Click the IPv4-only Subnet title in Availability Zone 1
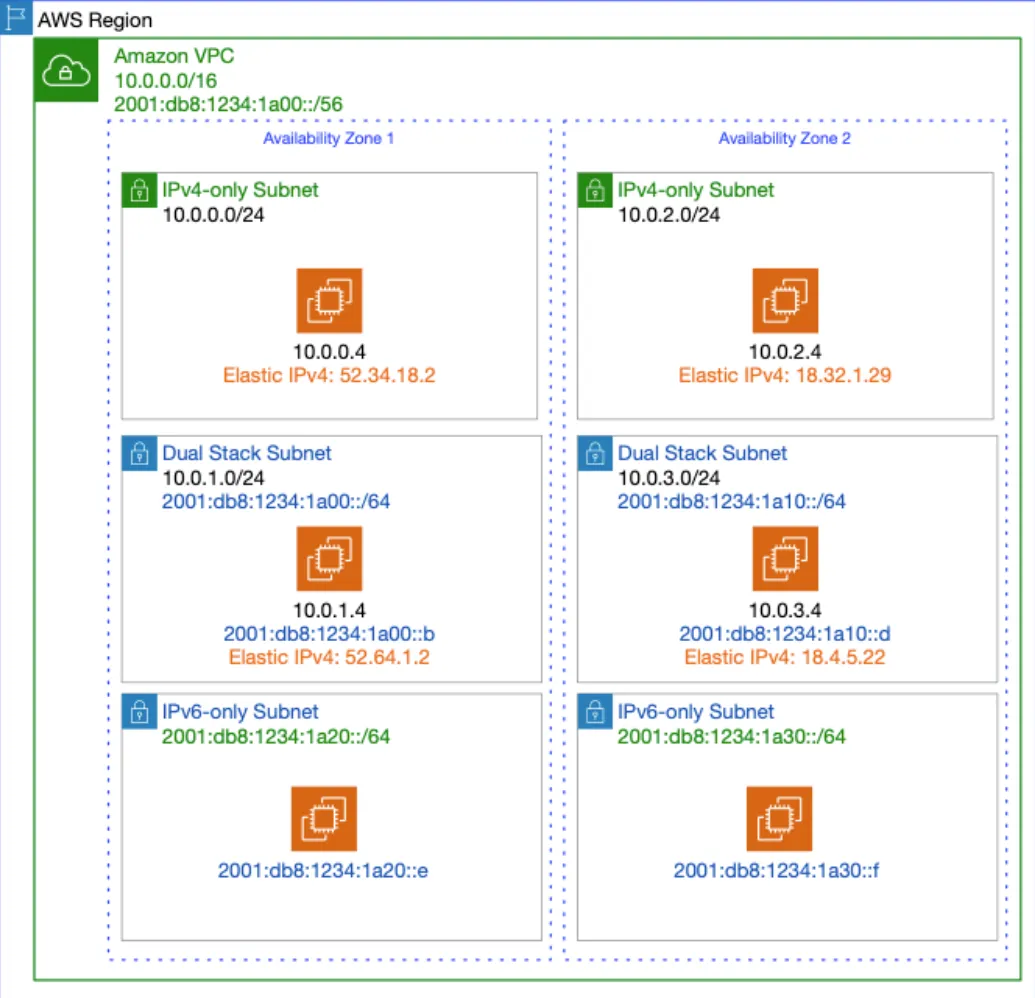 click(x=240, y=190)
